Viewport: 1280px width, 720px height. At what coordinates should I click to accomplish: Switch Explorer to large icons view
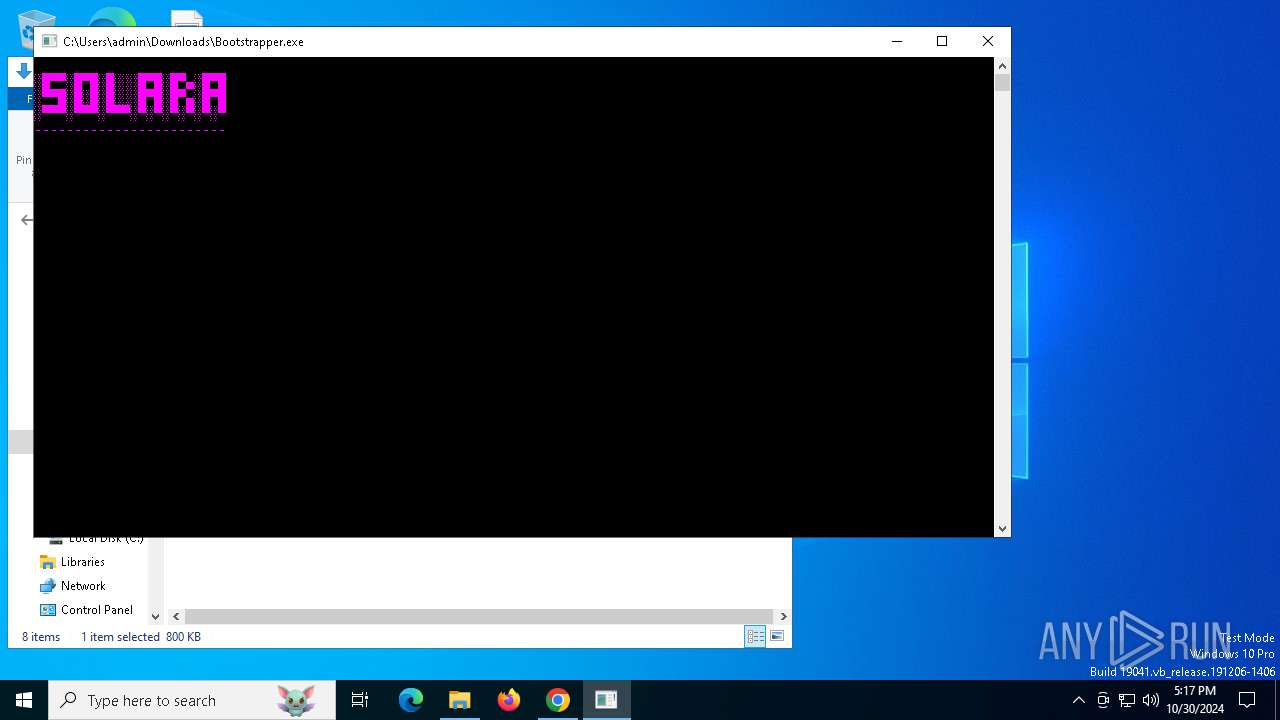tap(777, 636)
